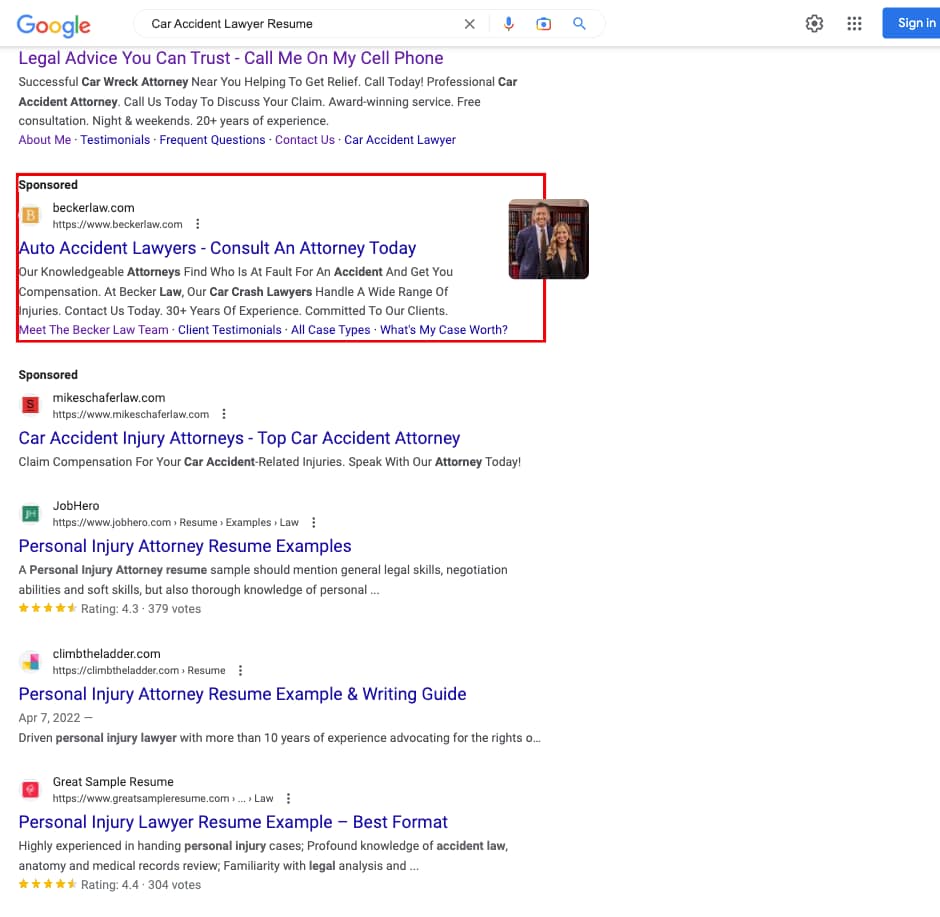This screenshot has height=917, width=940.
Task: Click the Apr 7, 2022 date text
Action: tap(49, 718)
